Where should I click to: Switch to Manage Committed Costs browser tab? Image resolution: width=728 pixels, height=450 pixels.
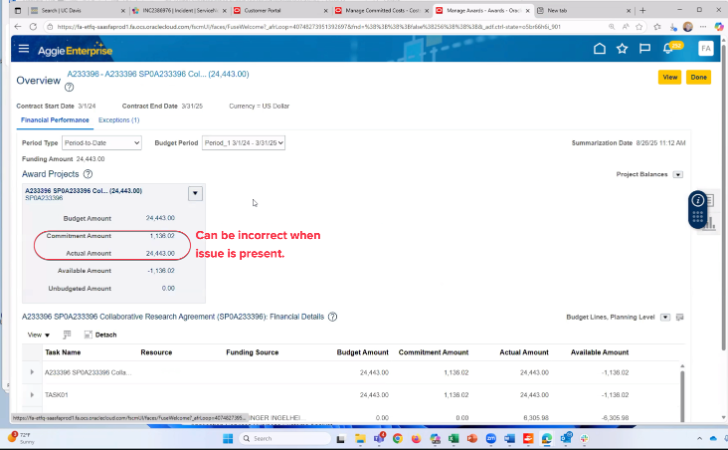[x=379, y=10]
